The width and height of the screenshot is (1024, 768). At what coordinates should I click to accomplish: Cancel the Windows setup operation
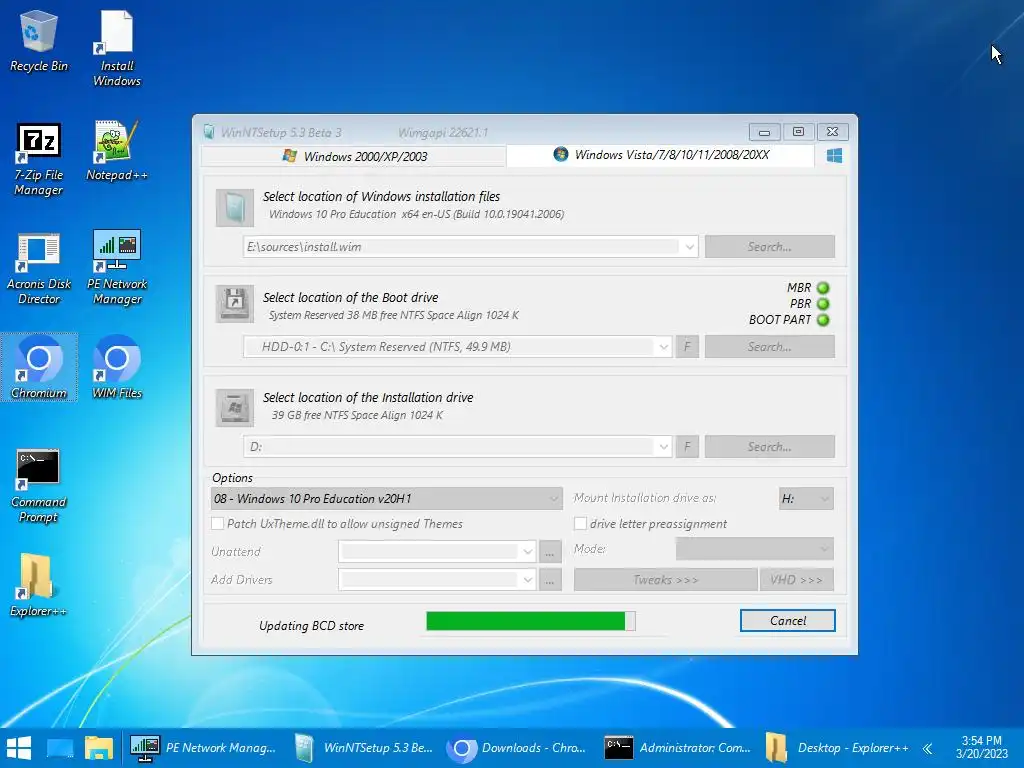[x=788, y=620]
